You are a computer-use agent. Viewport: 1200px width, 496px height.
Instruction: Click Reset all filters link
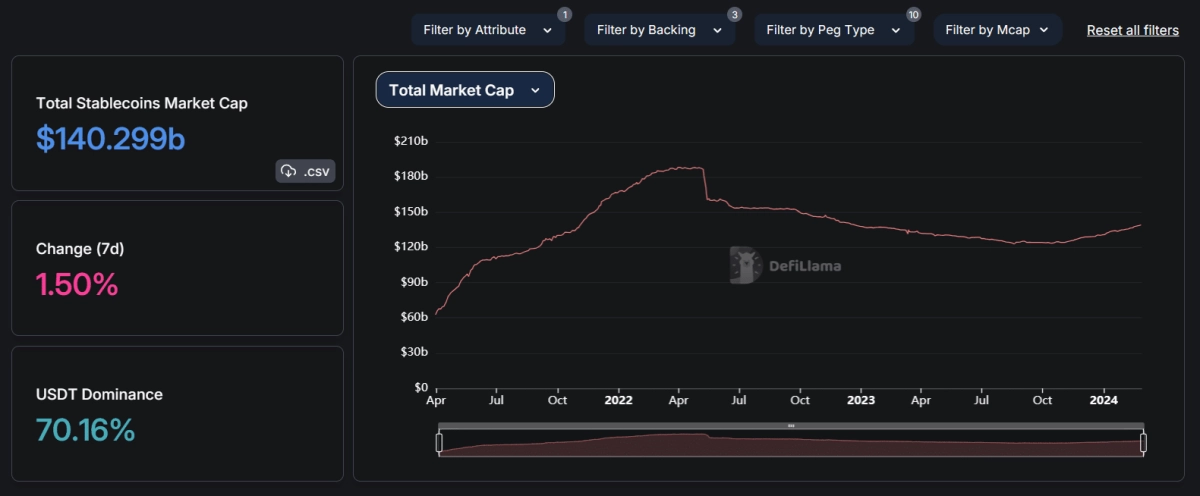pos(1132,30)
